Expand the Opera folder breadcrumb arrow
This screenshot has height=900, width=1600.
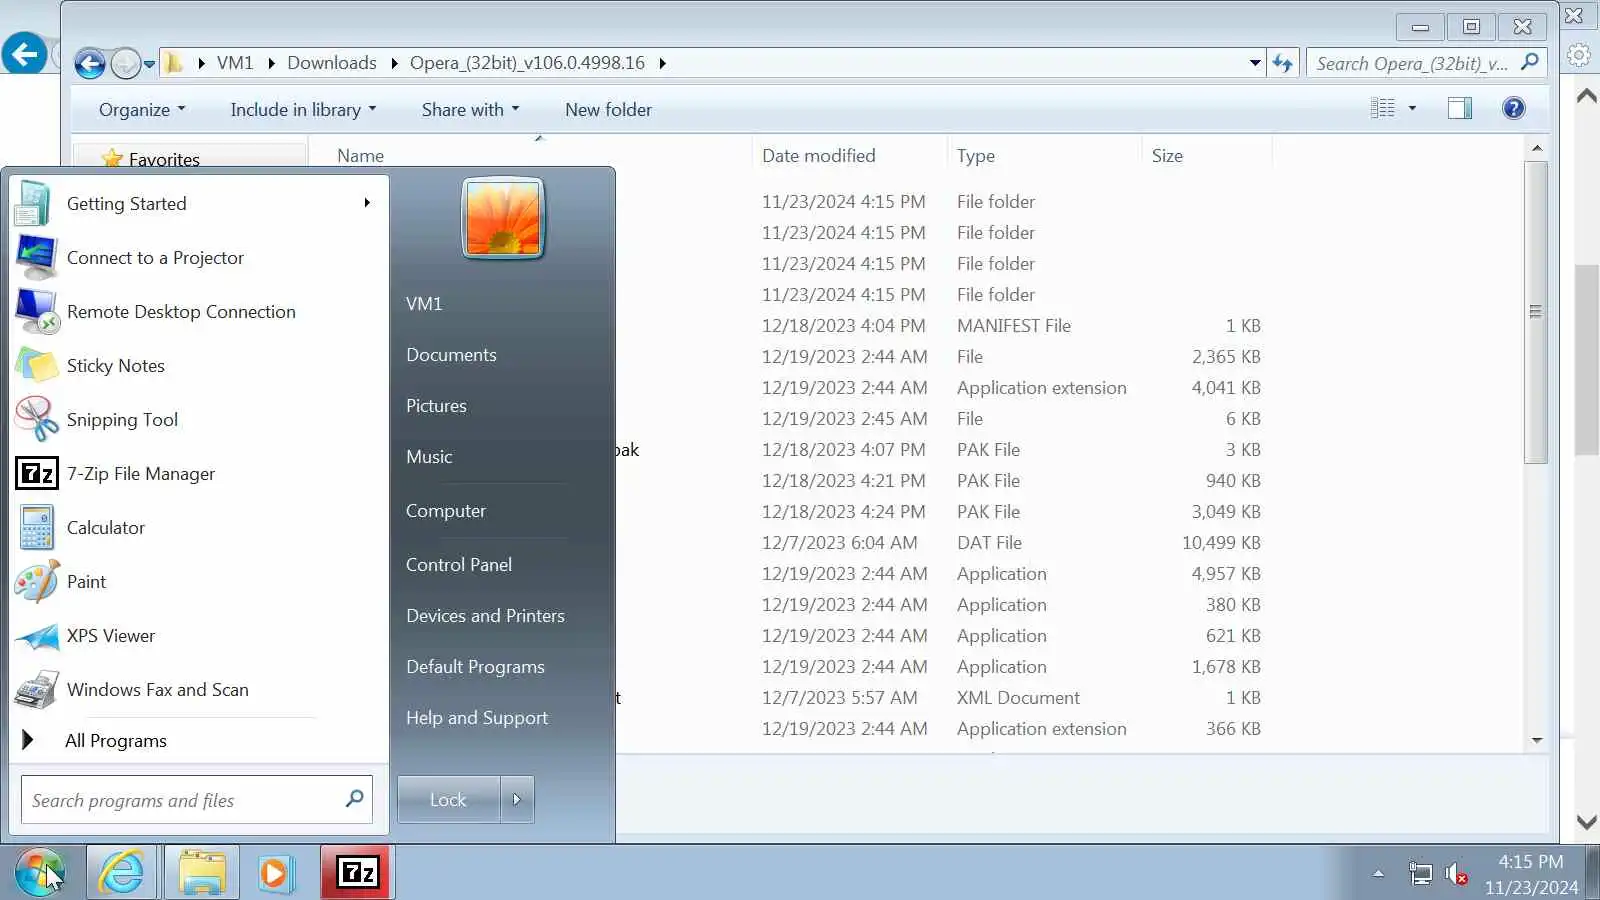tap(662, 63)
